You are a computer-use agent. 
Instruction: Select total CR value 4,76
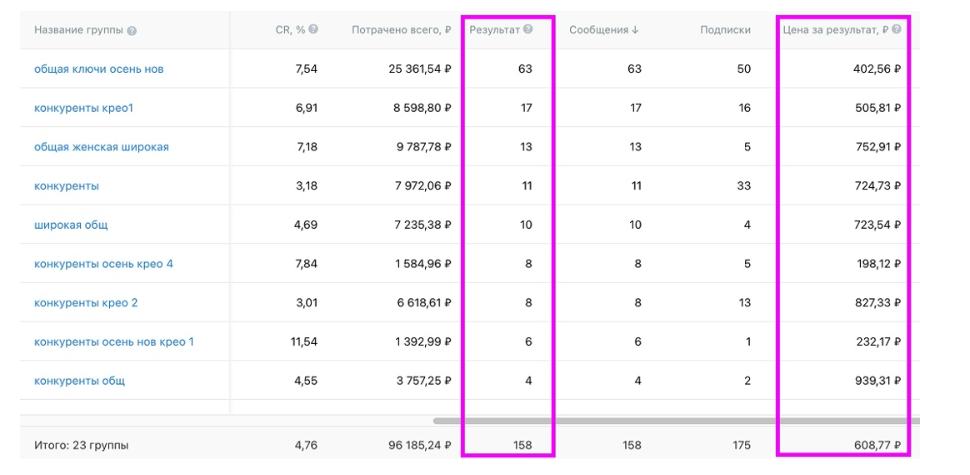[306, 445]
